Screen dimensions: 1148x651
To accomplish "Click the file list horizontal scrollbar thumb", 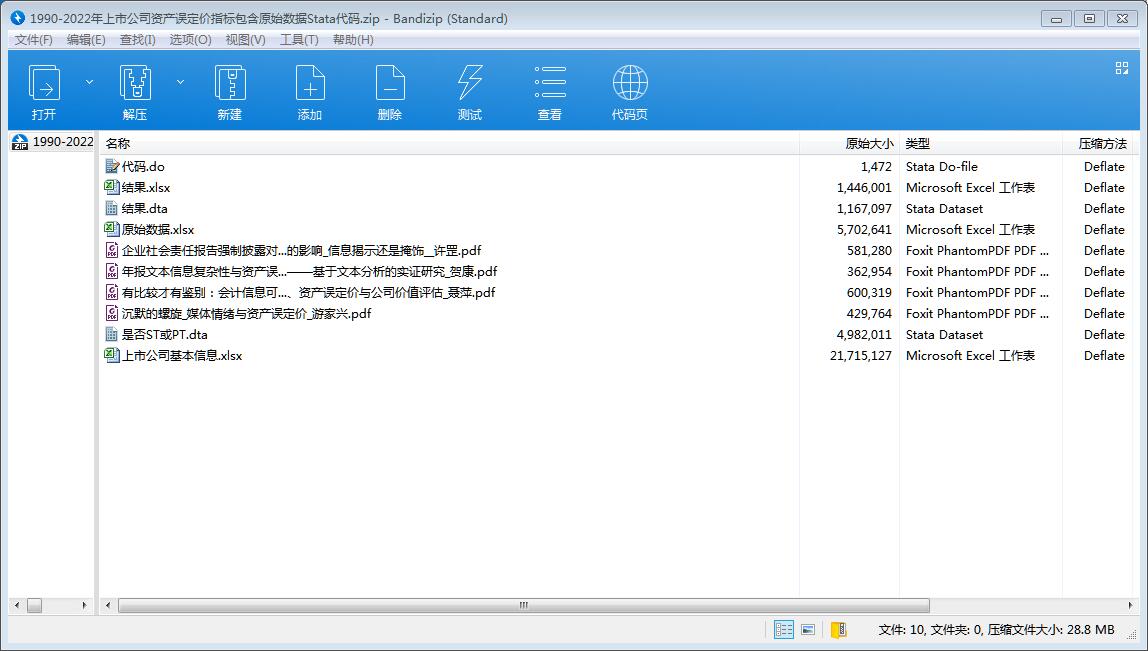I will click(524, 606).
